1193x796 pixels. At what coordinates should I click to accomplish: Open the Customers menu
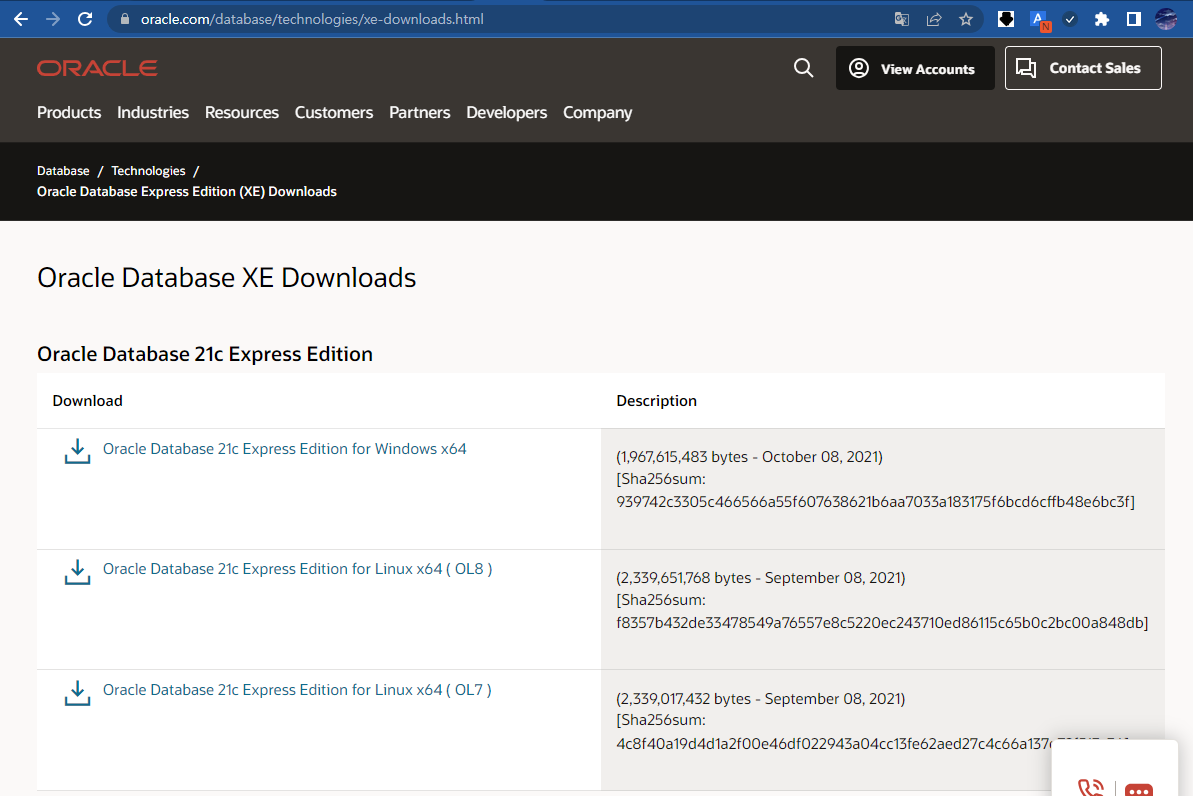pos(334,113)
